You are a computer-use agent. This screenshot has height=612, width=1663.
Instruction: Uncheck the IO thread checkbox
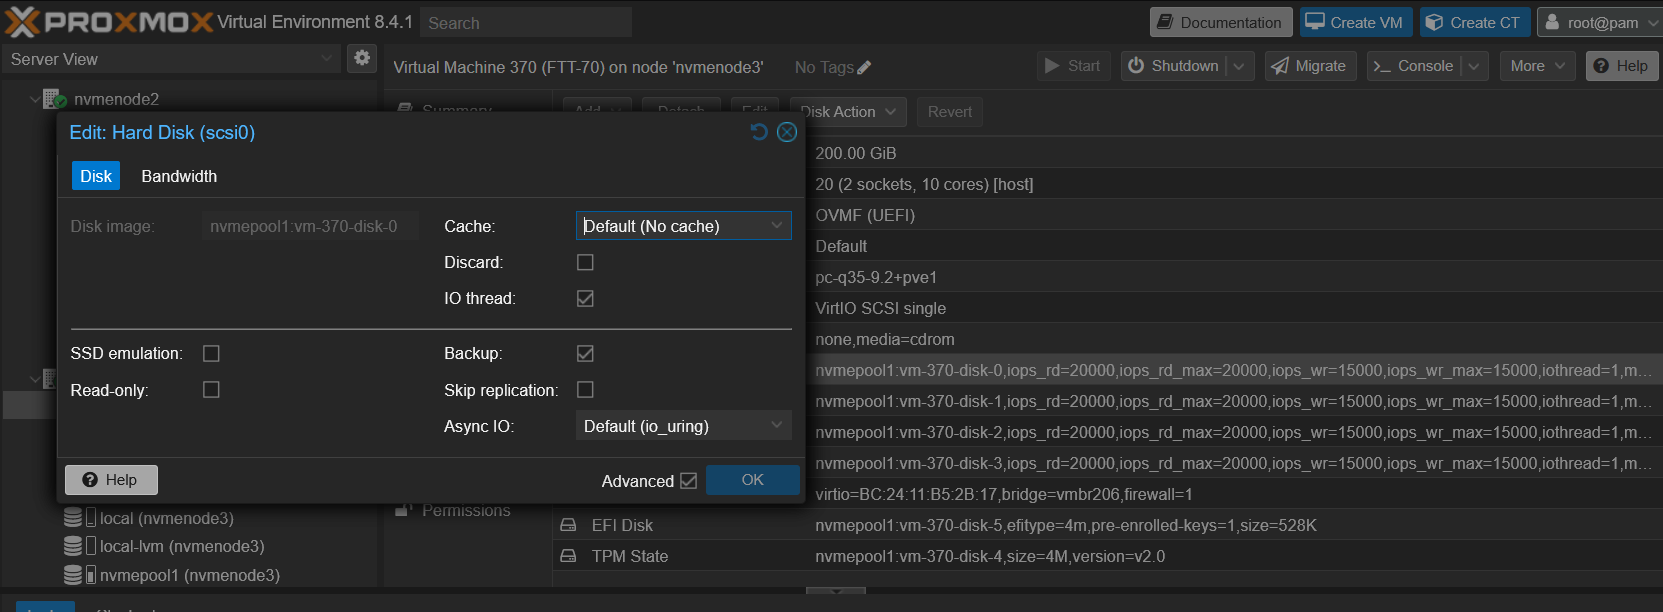(x=585, y=298)
